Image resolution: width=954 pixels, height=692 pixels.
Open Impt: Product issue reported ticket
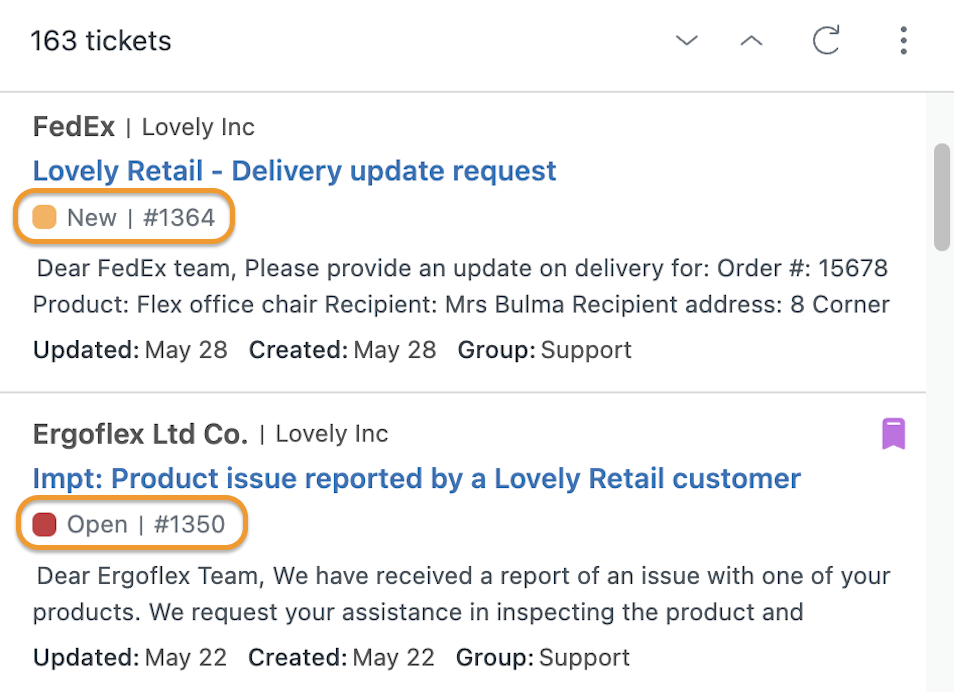click(417, 478)
